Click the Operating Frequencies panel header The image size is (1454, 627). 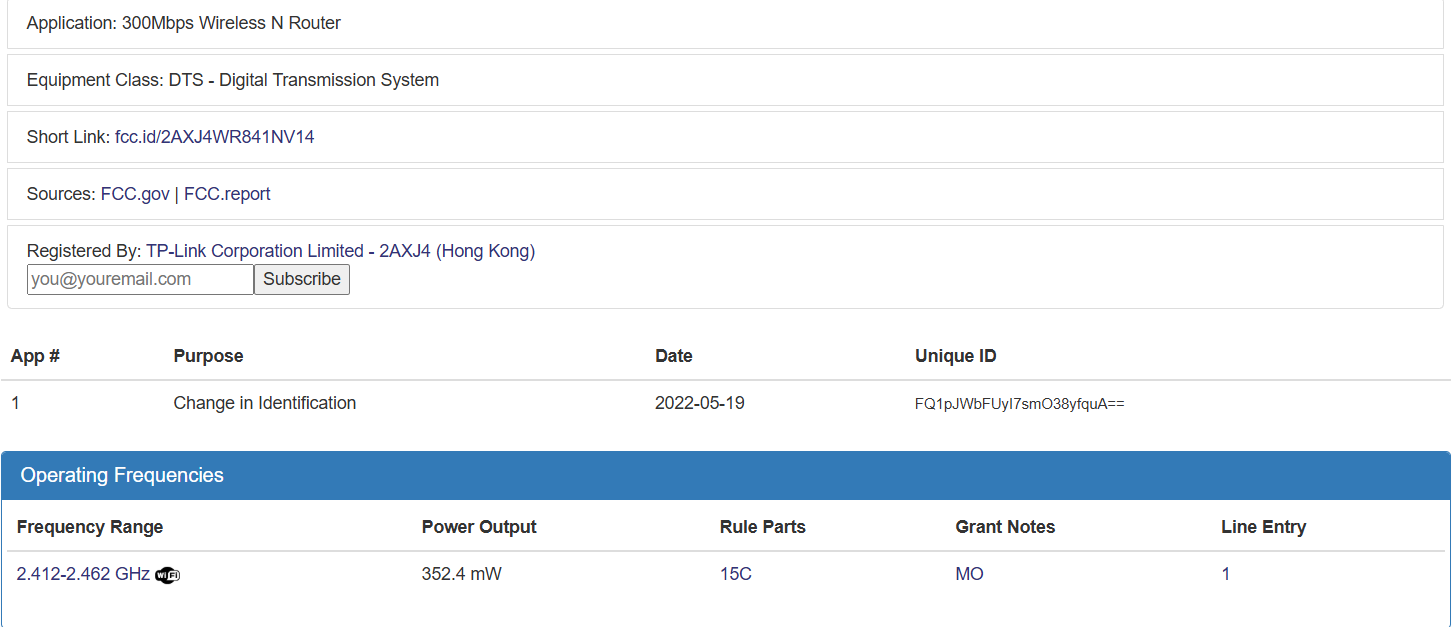(122, 475)
